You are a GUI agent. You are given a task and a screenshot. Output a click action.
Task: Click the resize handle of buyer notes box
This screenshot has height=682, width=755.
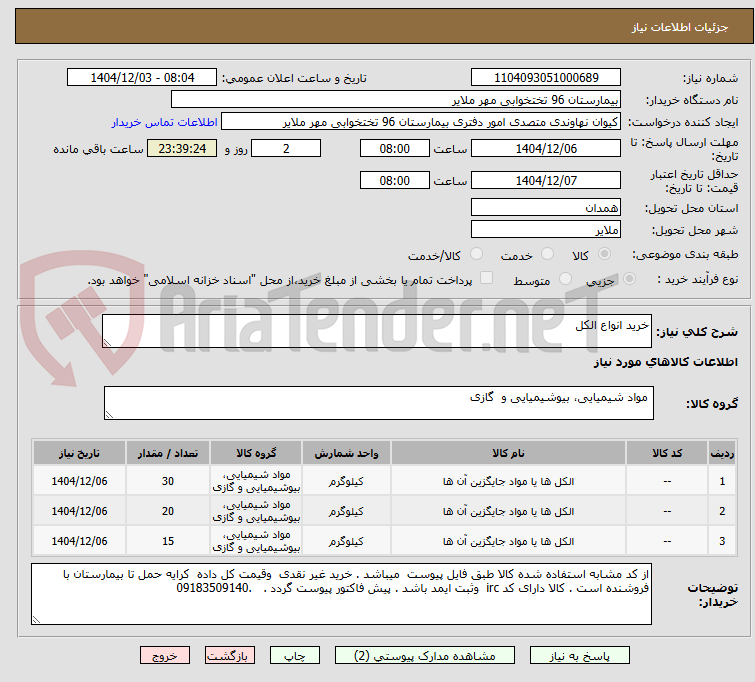click(x=37, y=620)
